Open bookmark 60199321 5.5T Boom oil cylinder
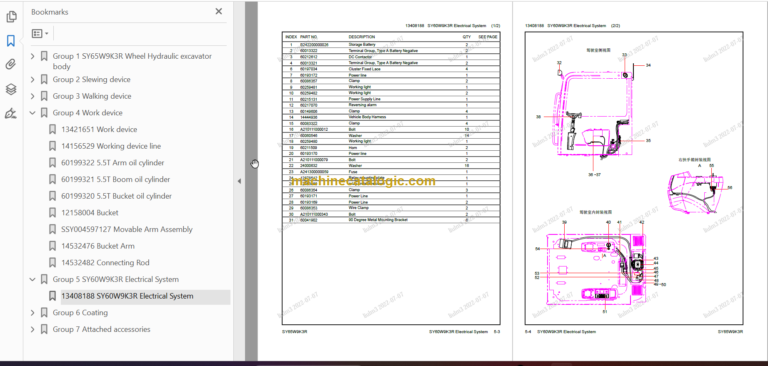This screenshot has height=366, width=768. click(116, 179)
